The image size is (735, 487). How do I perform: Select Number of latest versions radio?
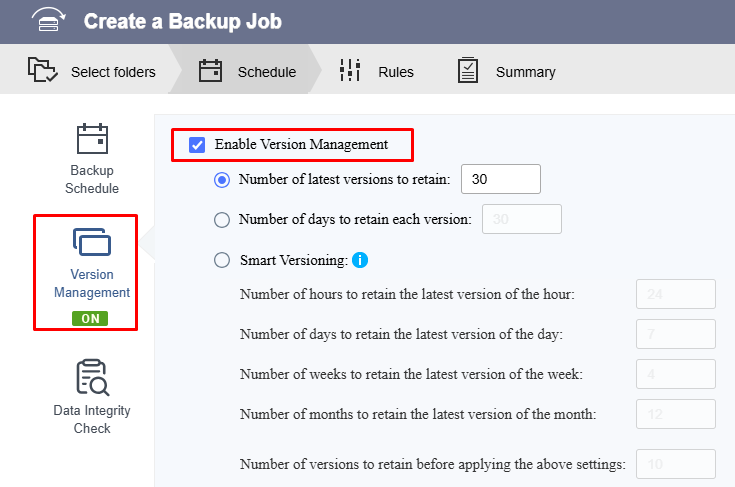(222, 180)
